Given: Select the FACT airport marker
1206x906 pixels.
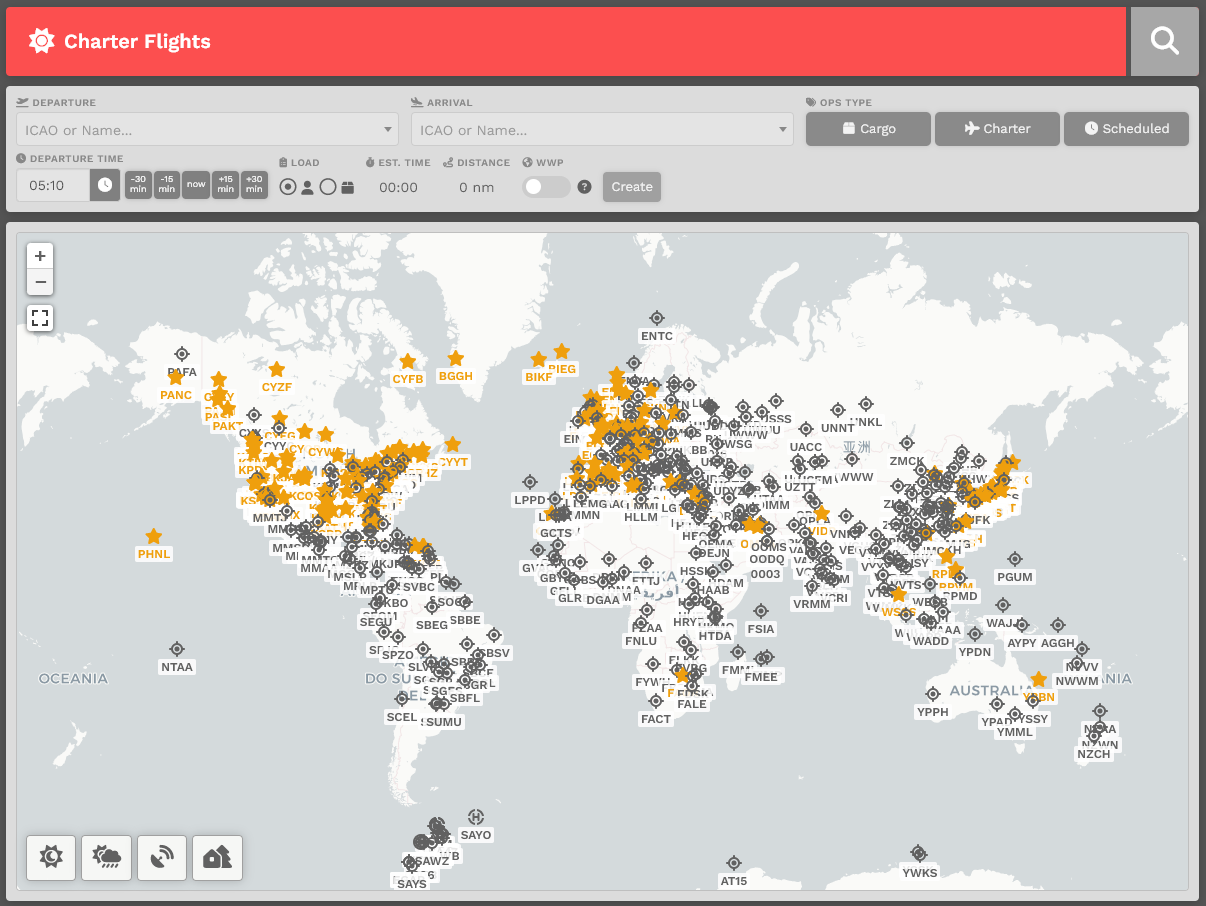Looking at the screenshot, I should coord(656,702).
